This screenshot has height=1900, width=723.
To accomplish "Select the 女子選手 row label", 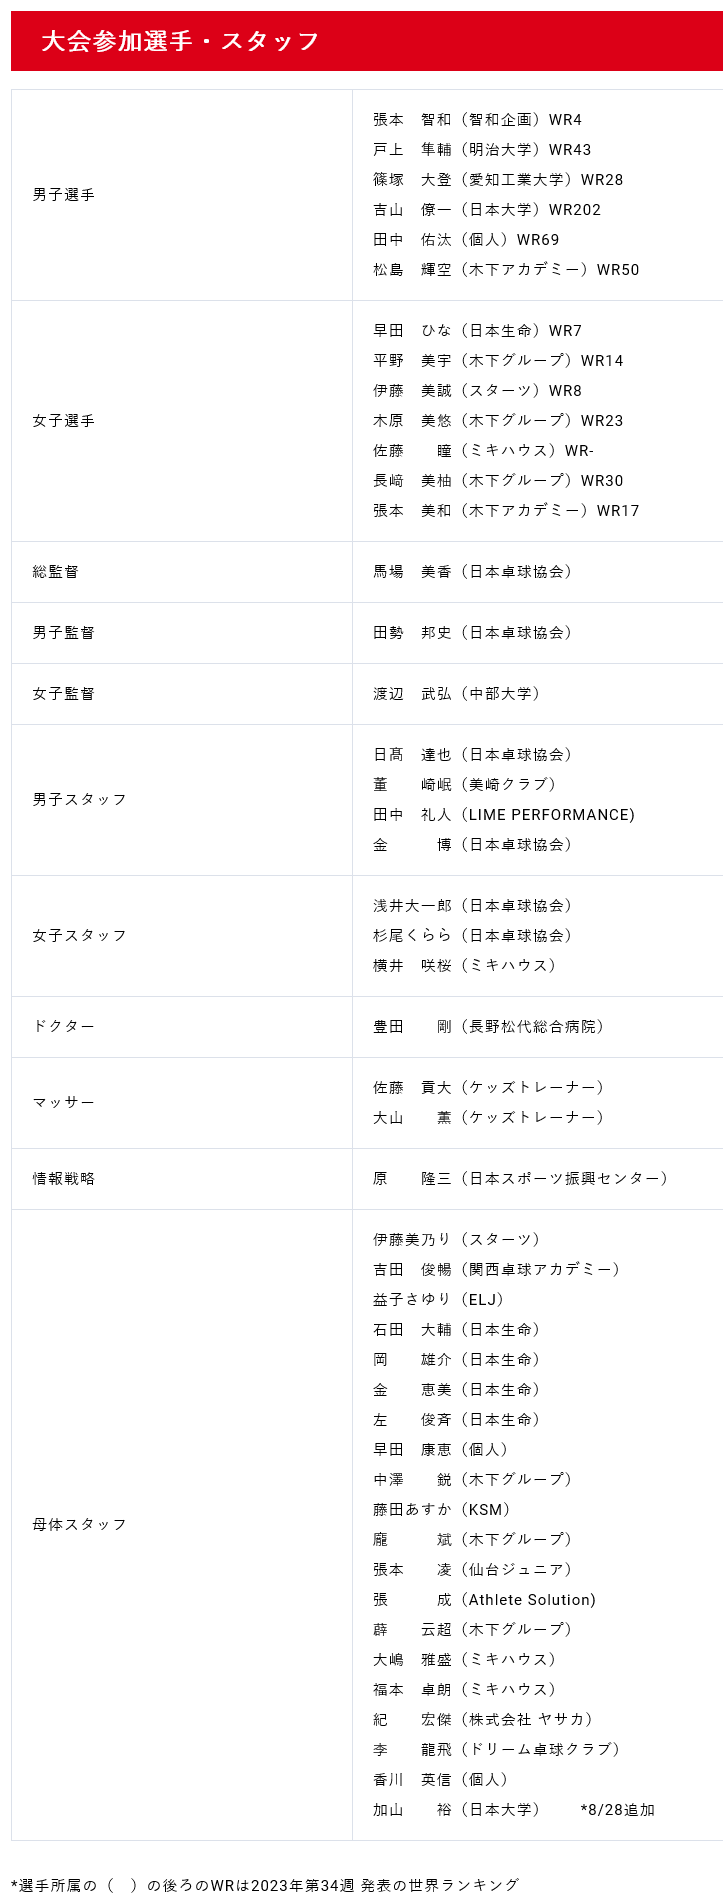I will click(64, 421).
